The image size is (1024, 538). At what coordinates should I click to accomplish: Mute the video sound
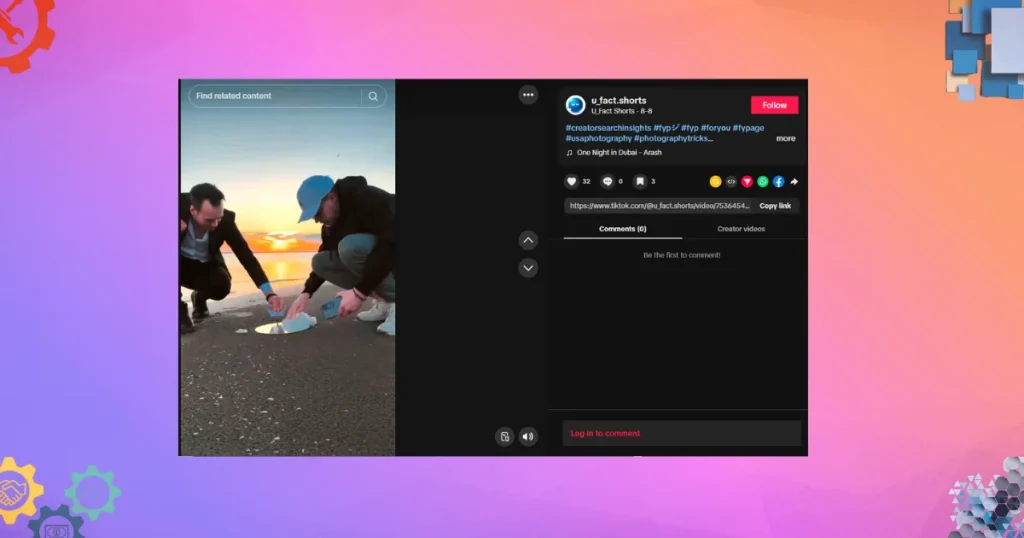pos(528,436)
